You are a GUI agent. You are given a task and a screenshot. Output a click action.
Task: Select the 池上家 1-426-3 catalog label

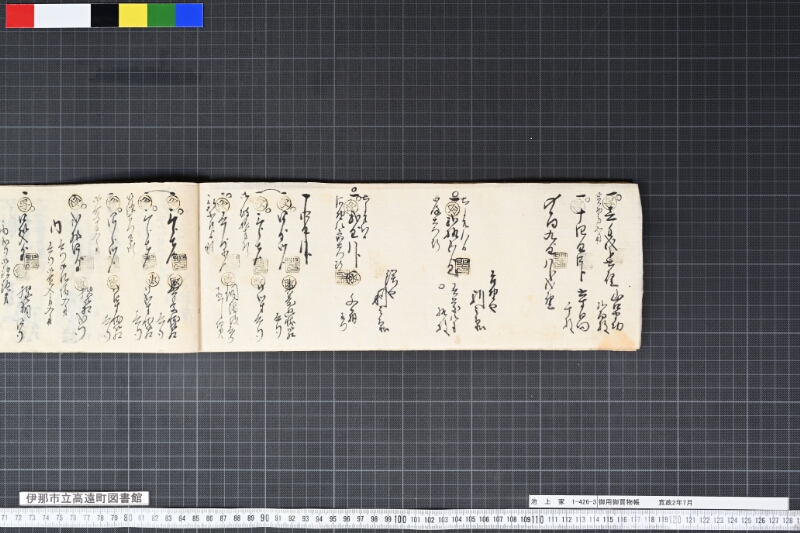[x=563, y=502]
